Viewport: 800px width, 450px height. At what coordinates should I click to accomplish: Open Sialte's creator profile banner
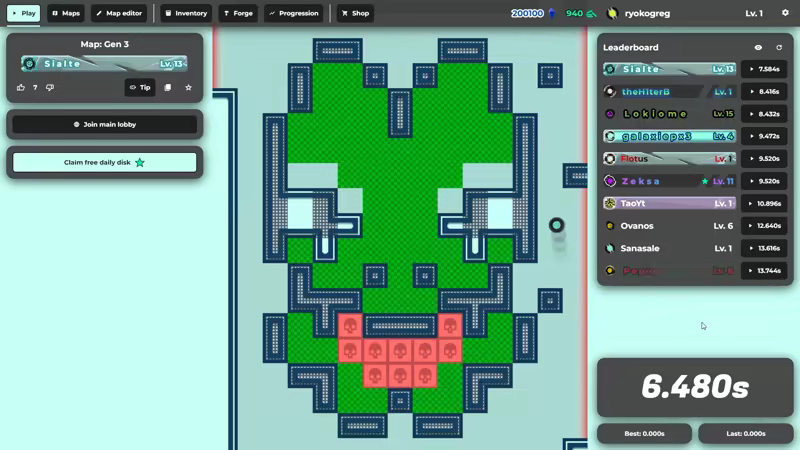click(x=104, y=64)
